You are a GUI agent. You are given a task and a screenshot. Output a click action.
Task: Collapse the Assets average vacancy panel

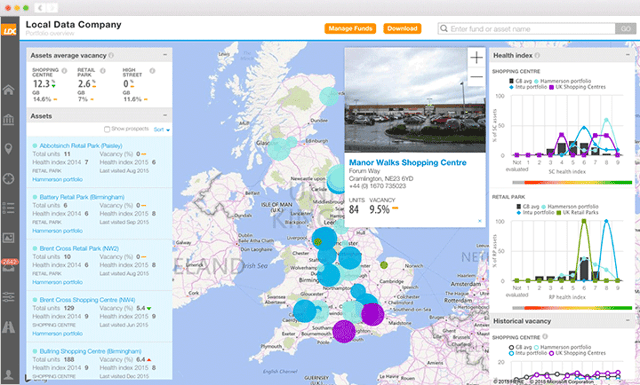coord(165,55)
